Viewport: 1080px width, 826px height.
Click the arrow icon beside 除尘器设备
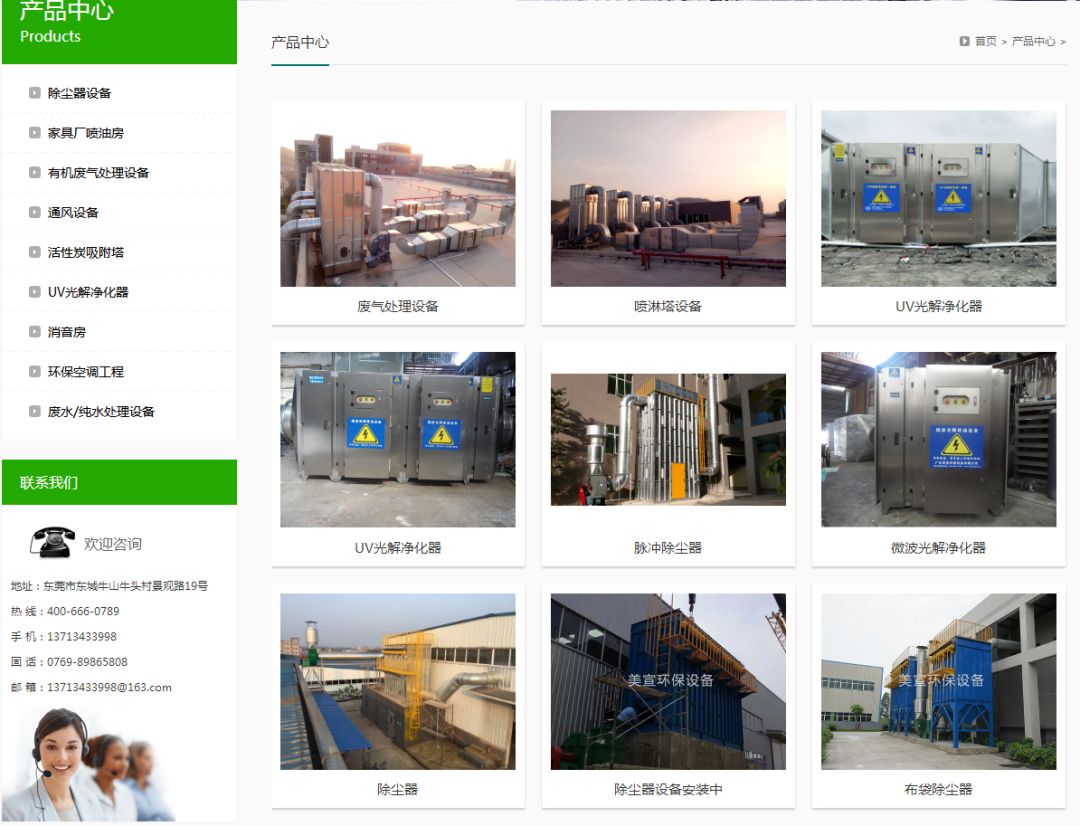coord(35,93)
